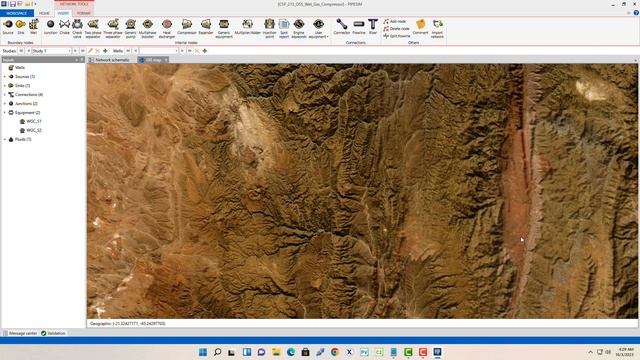Screen dimensions: 640x360
Task: Open Windows taskbar Search
Action: click(x=217, y=352)
